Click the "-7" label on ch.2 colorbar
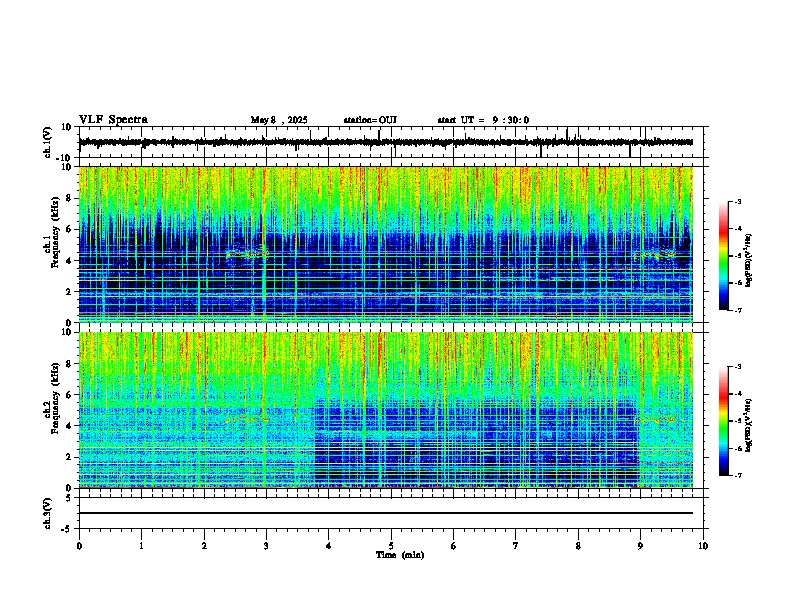 tap(737, 476)
